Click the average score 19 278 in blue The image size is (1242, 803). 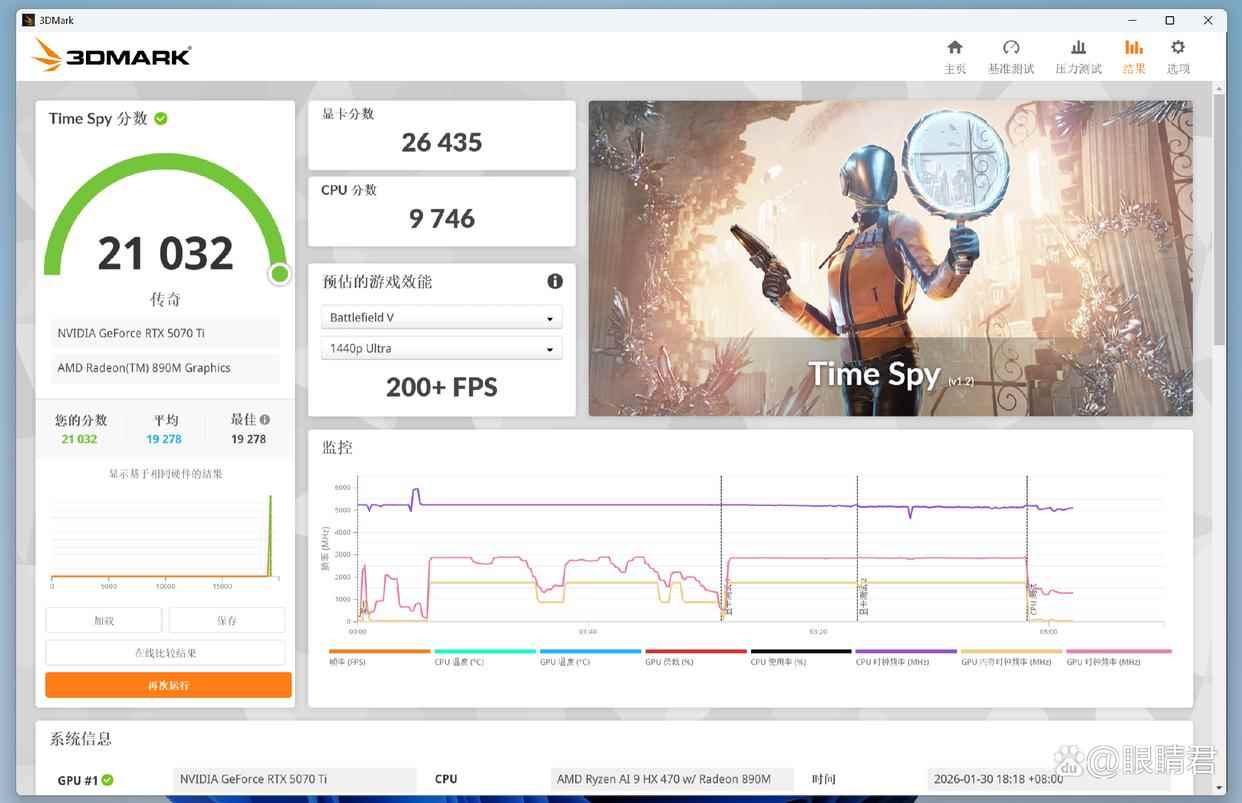[164, 439]
